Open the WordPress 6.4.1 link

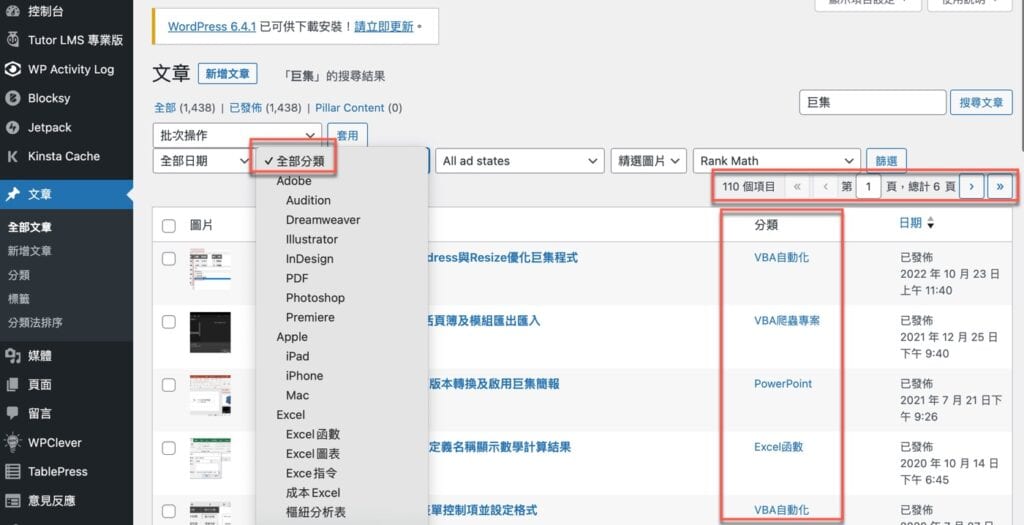pyautogui.click(x=212, y=27)
